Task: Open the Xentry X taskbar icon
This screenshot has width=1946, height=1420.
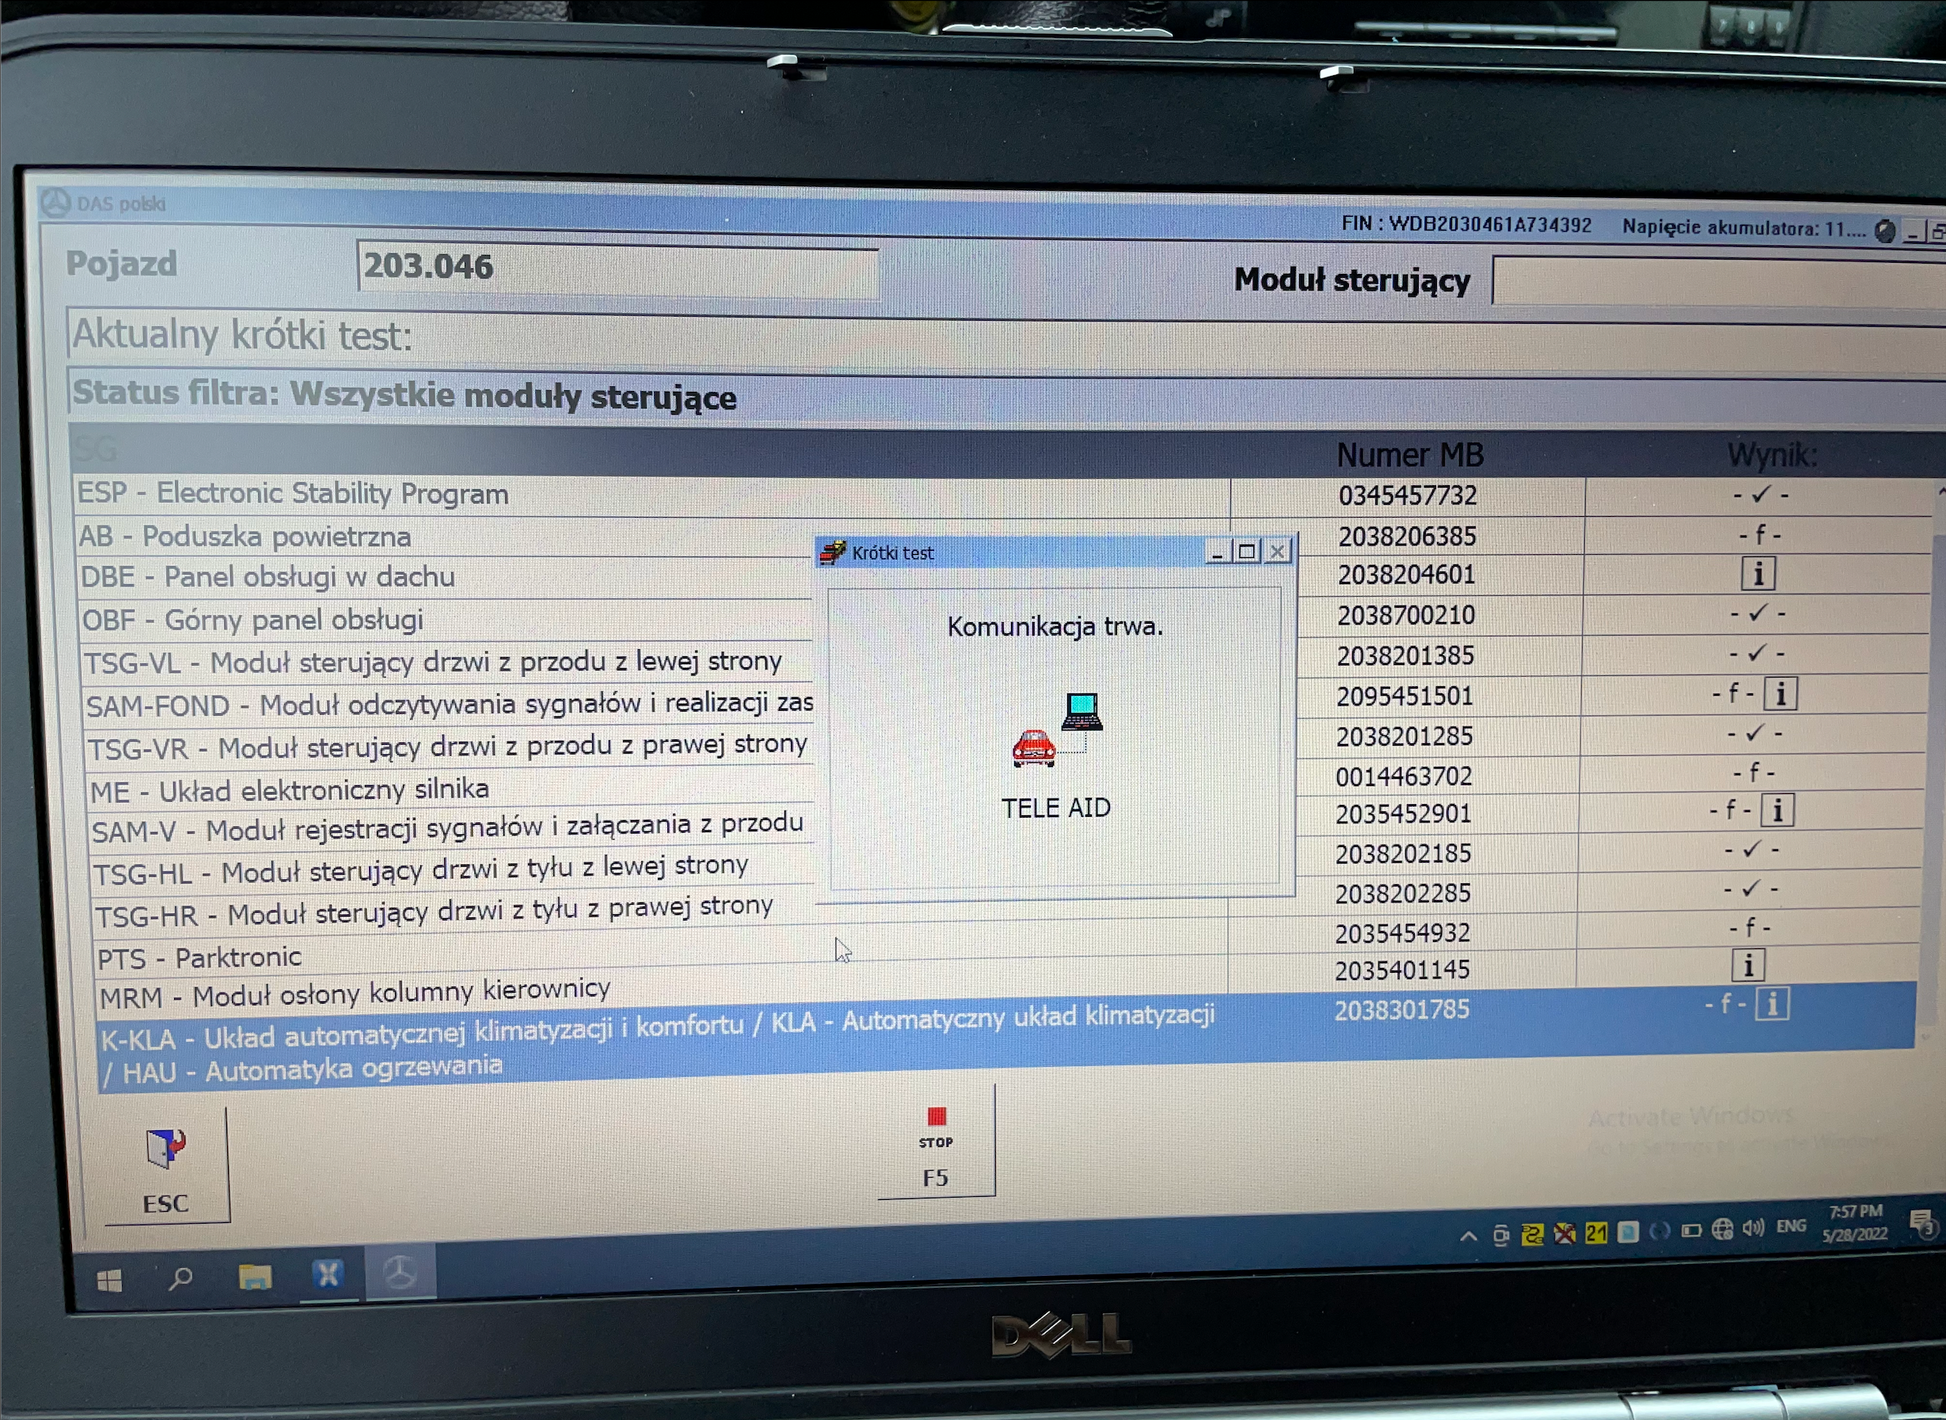Action: 328,1275
